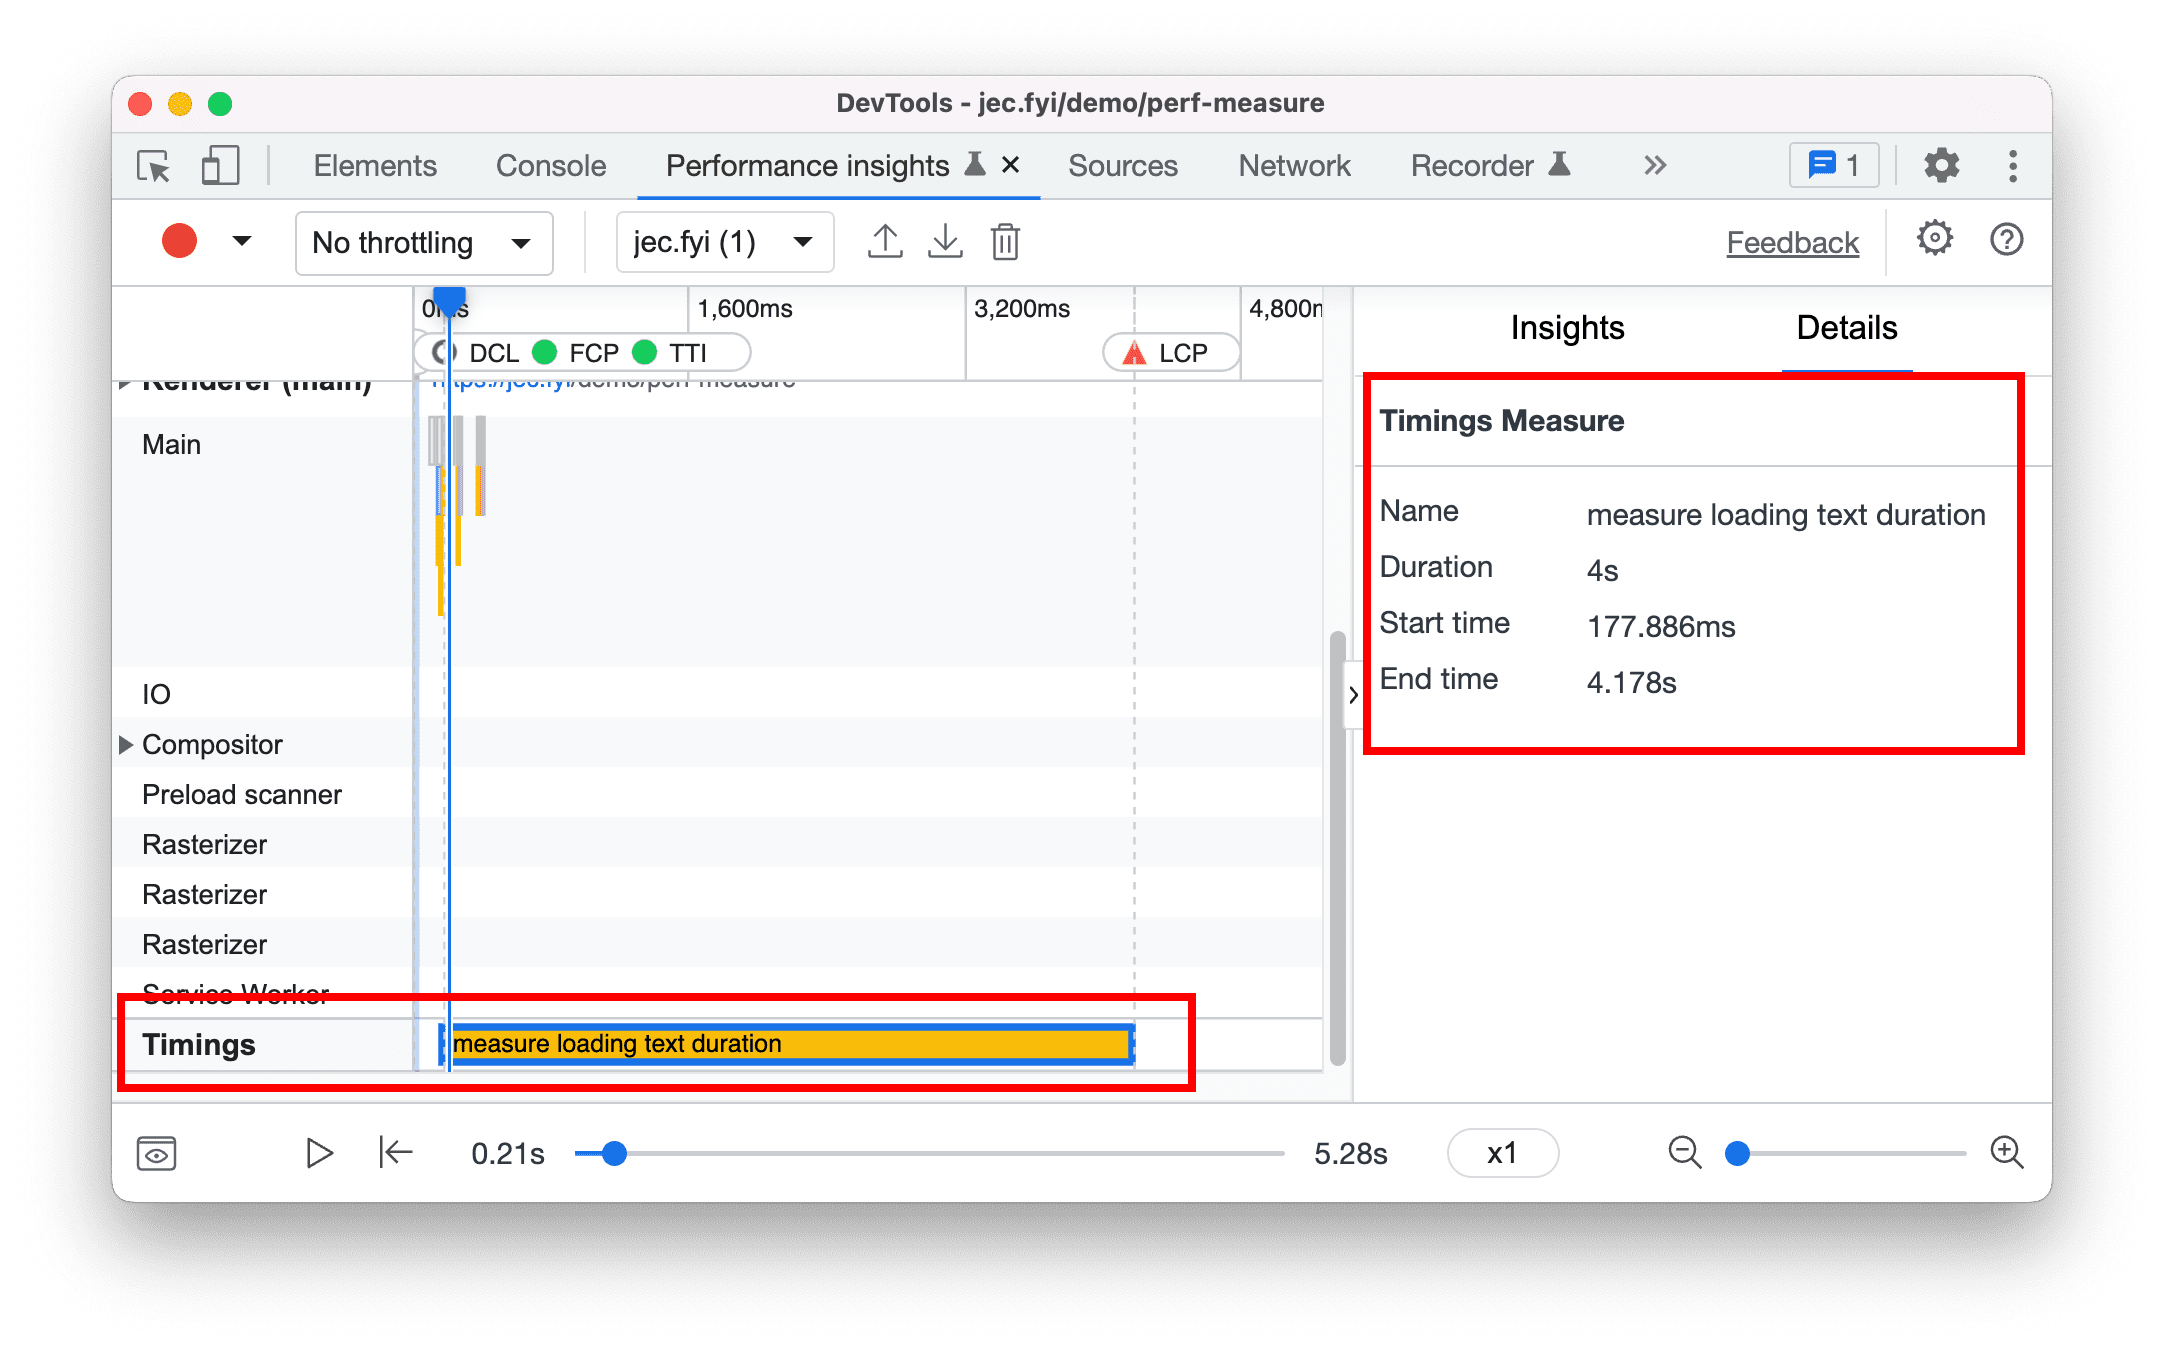Open the throttling dropdown menu

414,241
